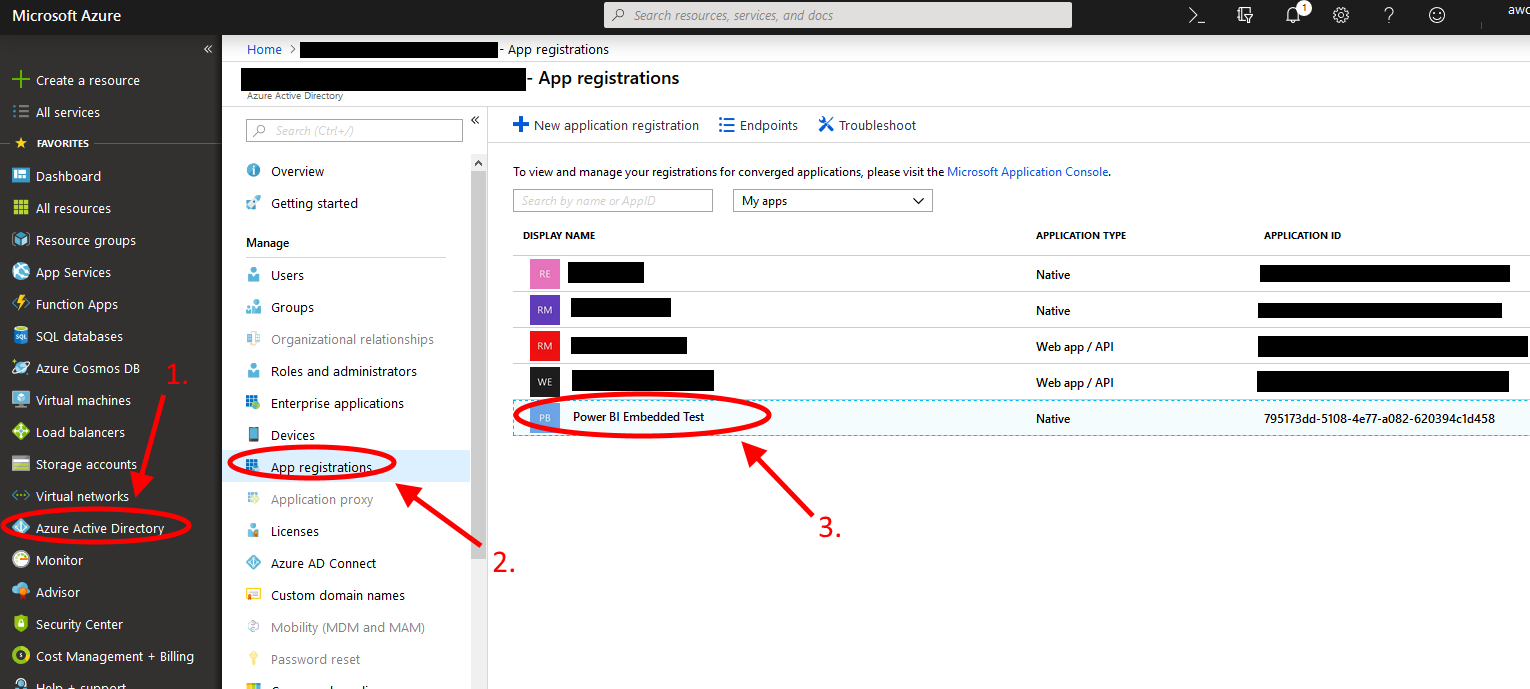Screen dimensions: 1530x689
Task: Click the Endpoints button
Action: point(758,125)
